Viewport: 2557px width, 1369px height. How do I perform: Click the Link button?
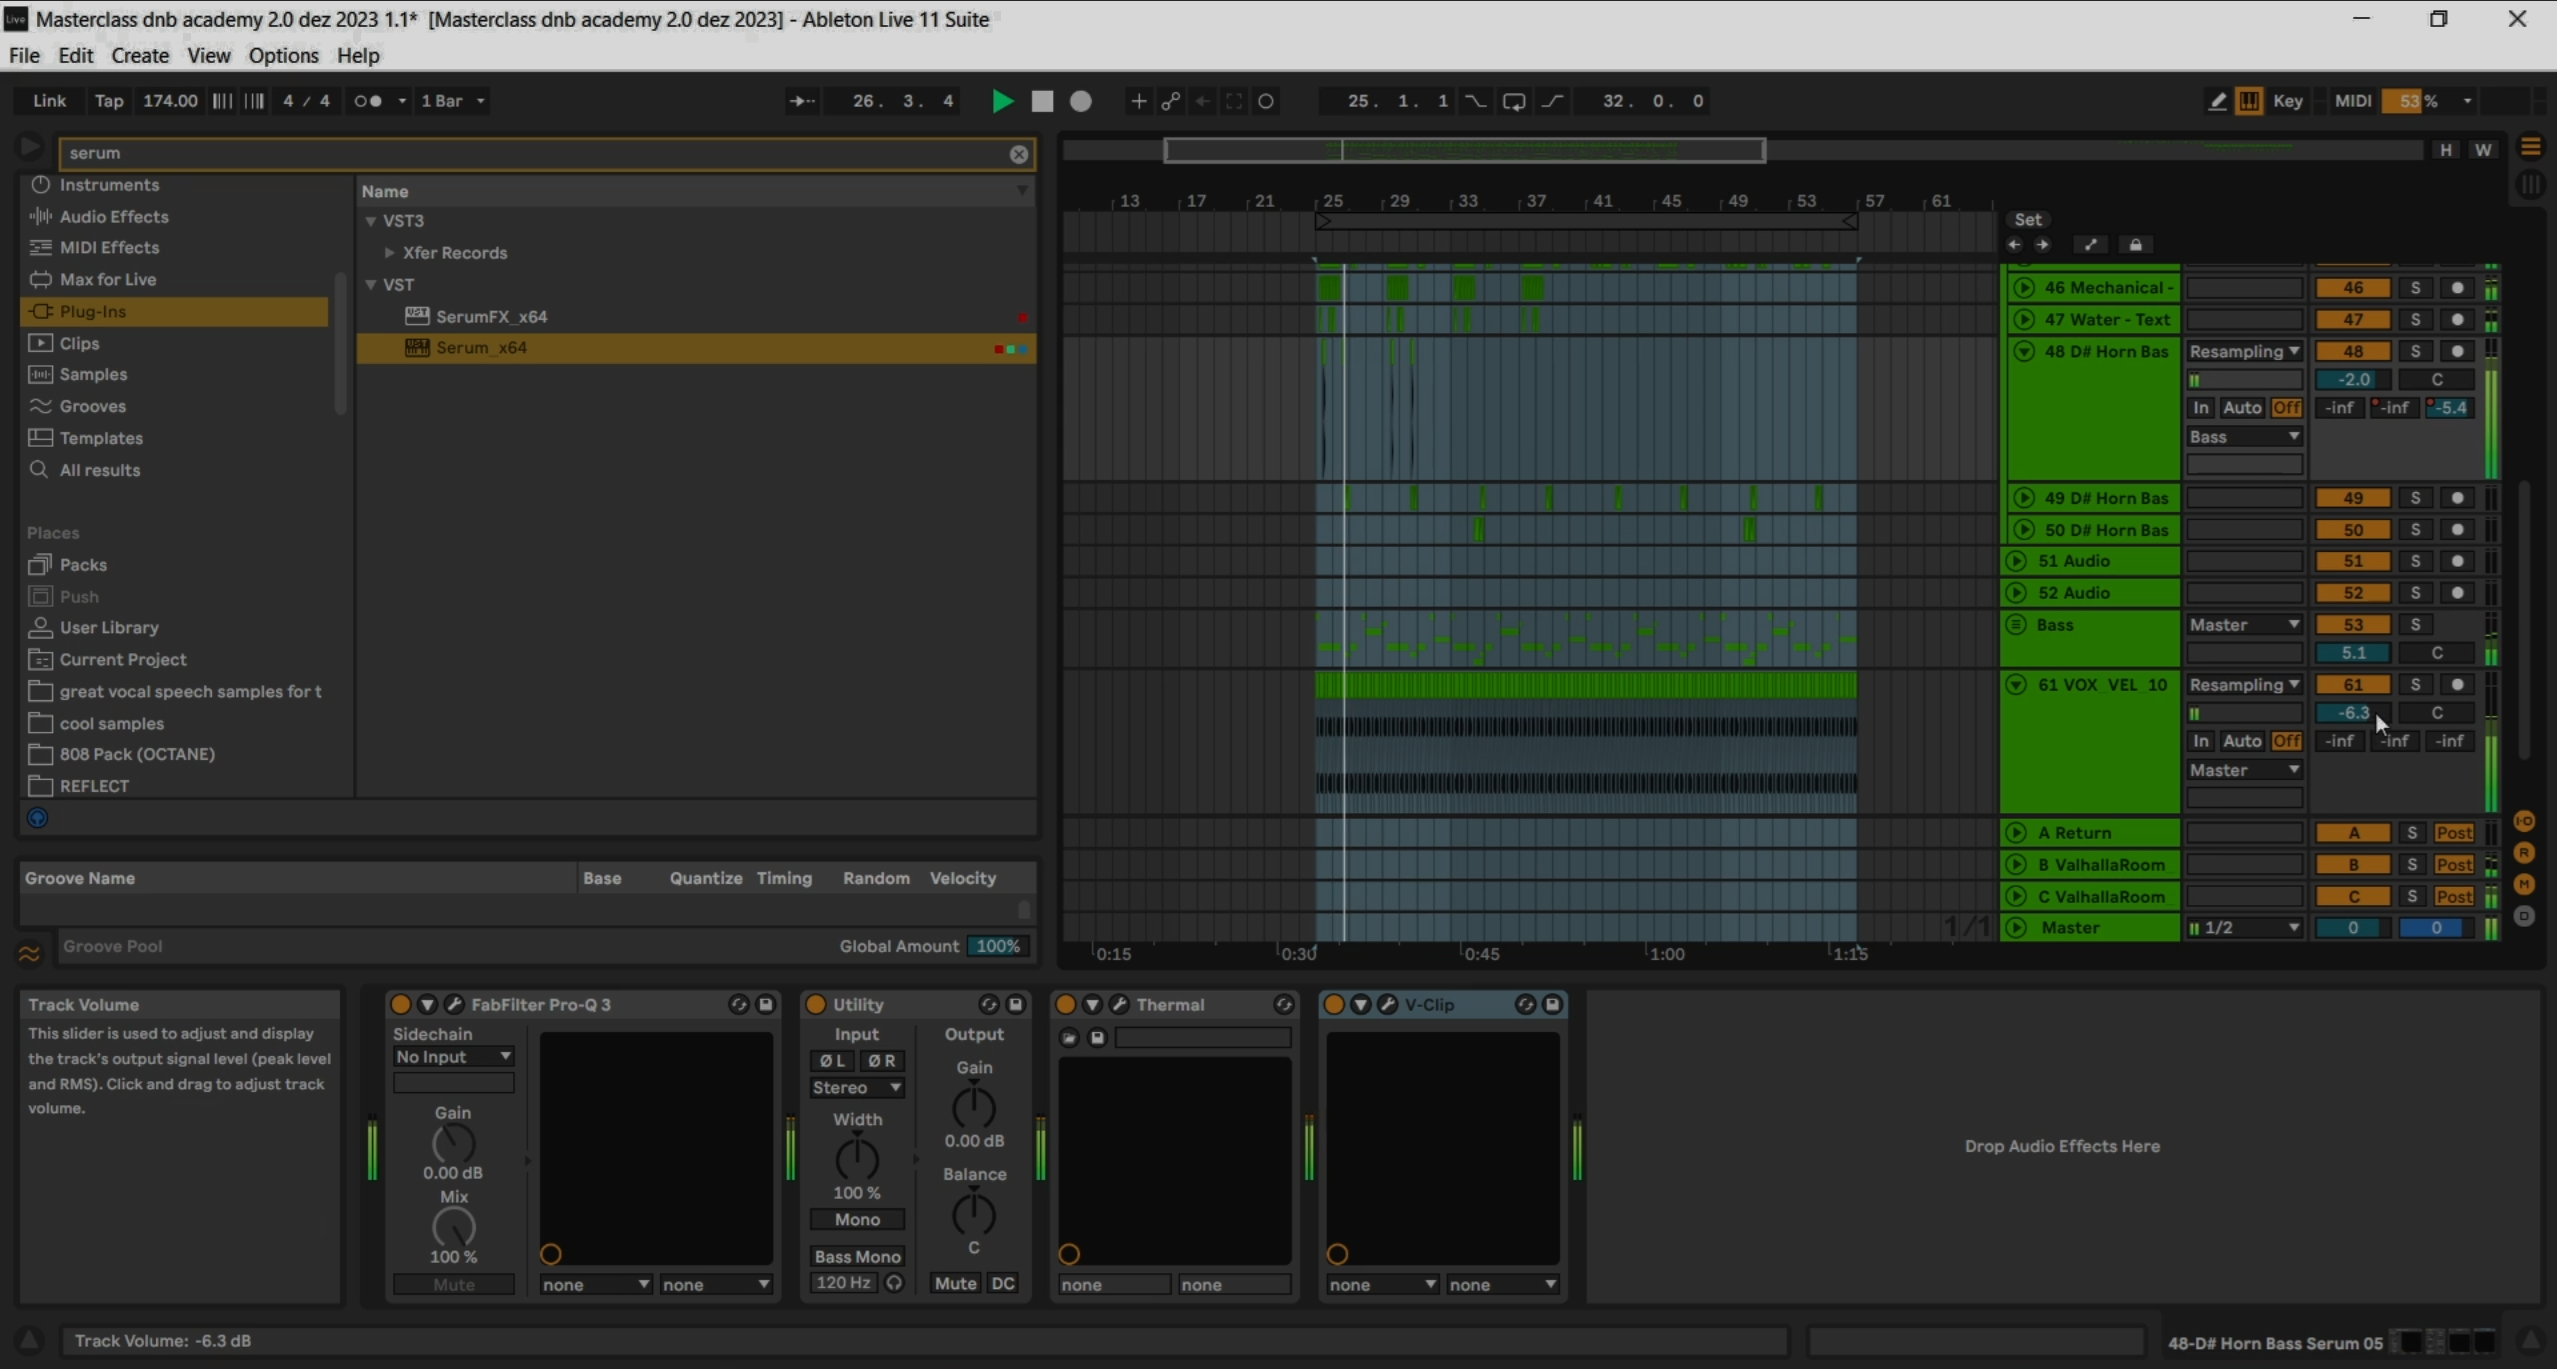tap(49, 101)
